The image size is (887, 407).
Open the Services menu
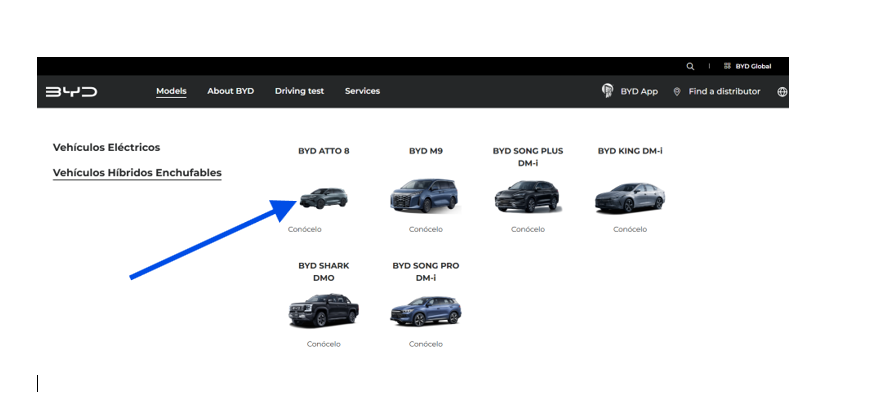(x=362, y=91)
